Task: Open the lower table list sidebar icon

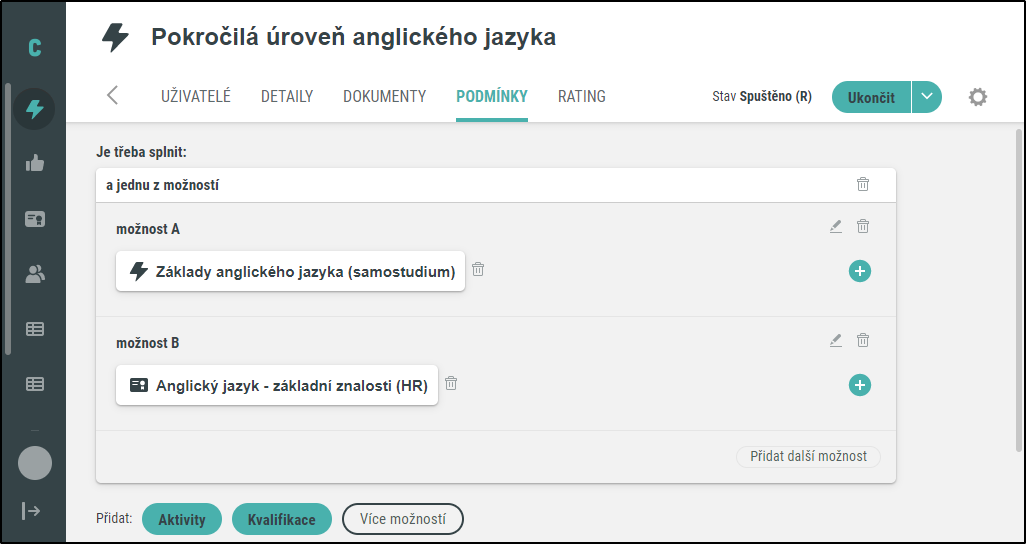Action: 35,384
